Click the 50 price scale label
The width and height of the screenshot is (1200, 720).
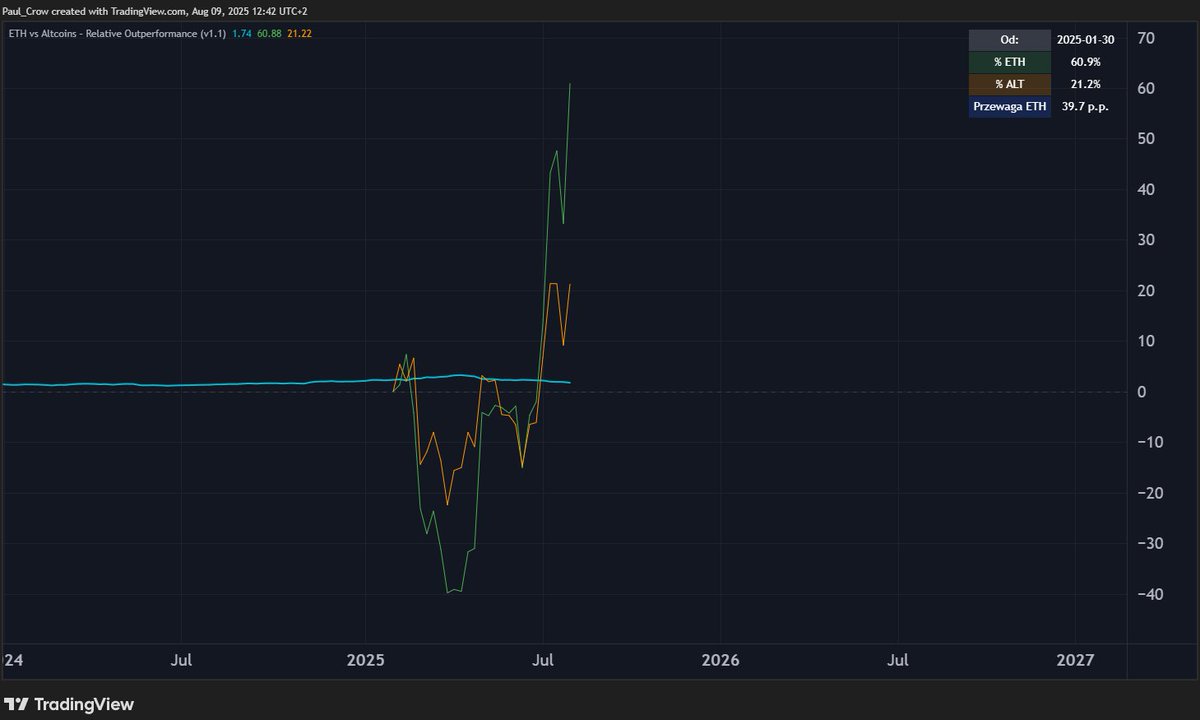(x=1147, y=139)
